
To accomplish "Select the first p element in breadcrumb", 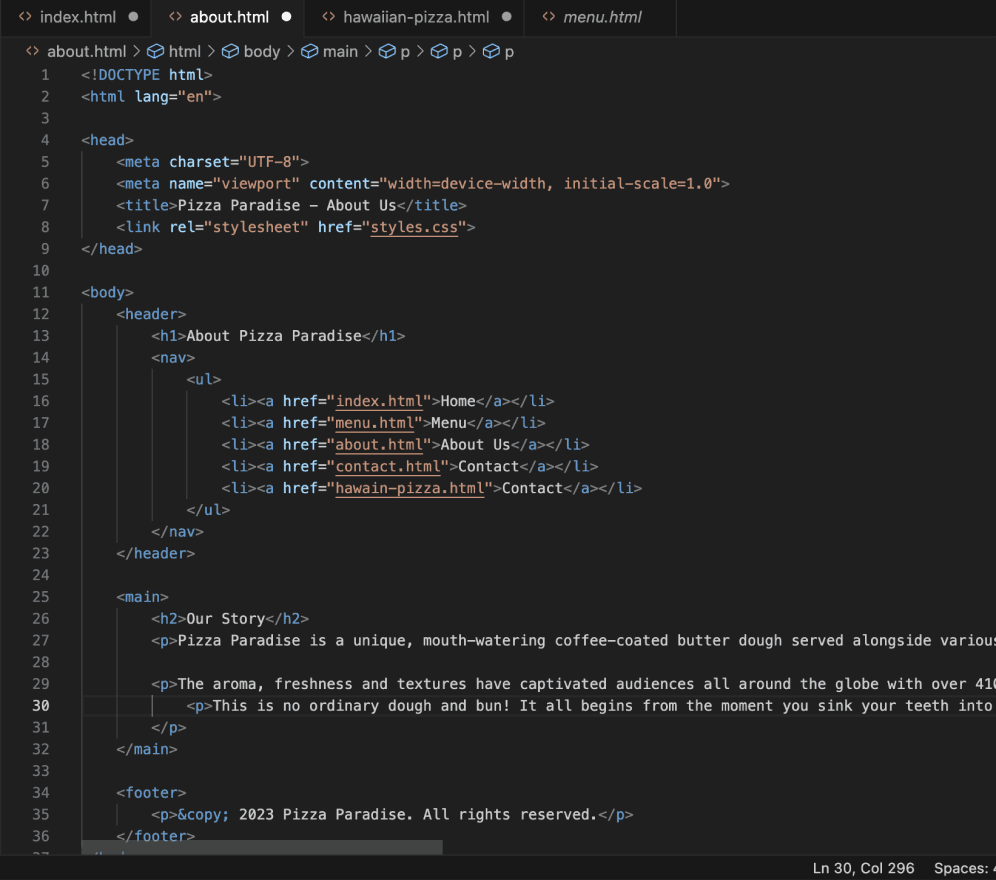I will [405, 52].
